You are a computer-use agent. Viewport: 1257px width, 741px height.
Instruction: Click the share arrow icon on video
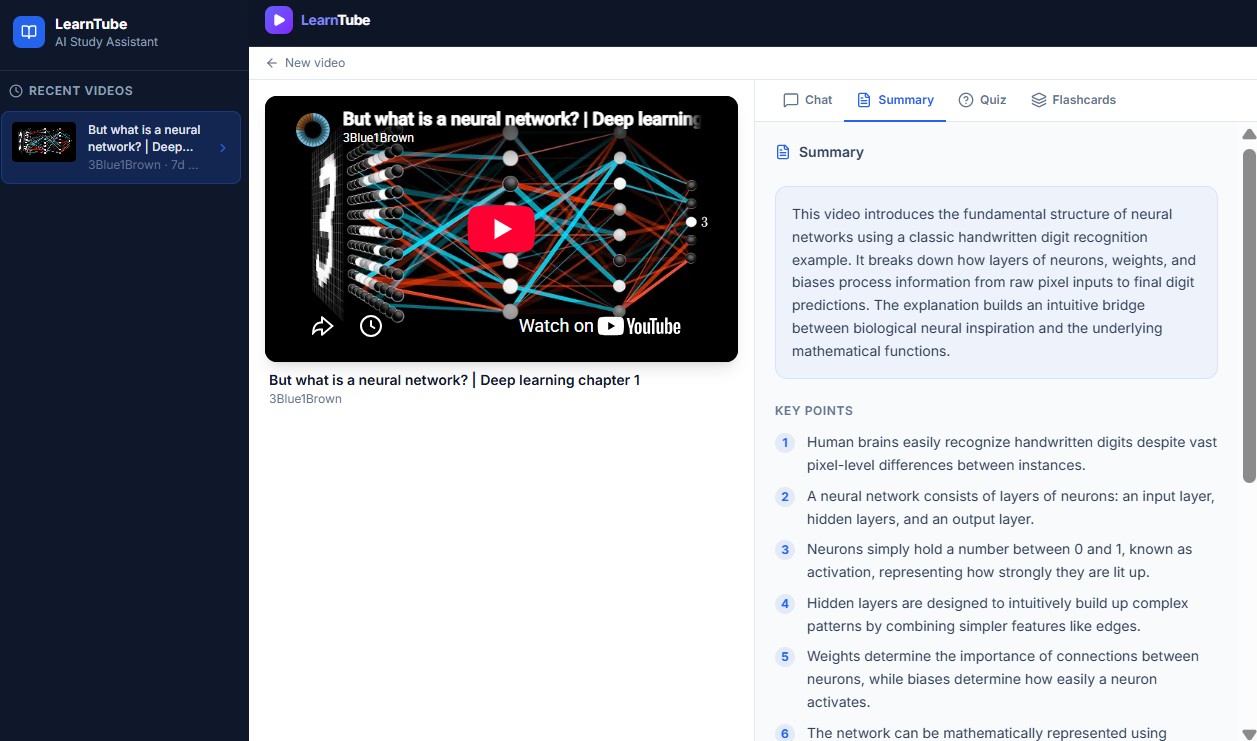(322, 326)
